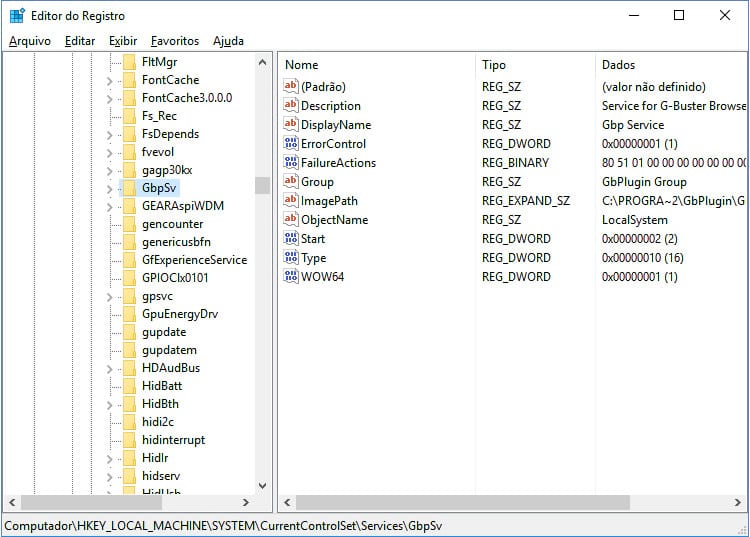The image size is (750, 537).
Task: Open the Ajuda menu
Action: click(x=228, y=41)
